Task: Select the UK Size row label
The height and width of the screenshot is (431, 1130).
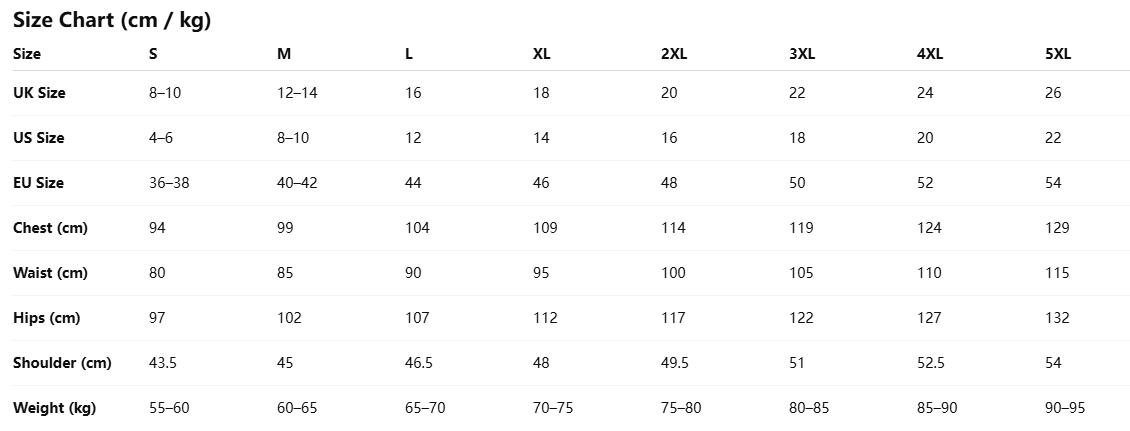Action: 39,93
